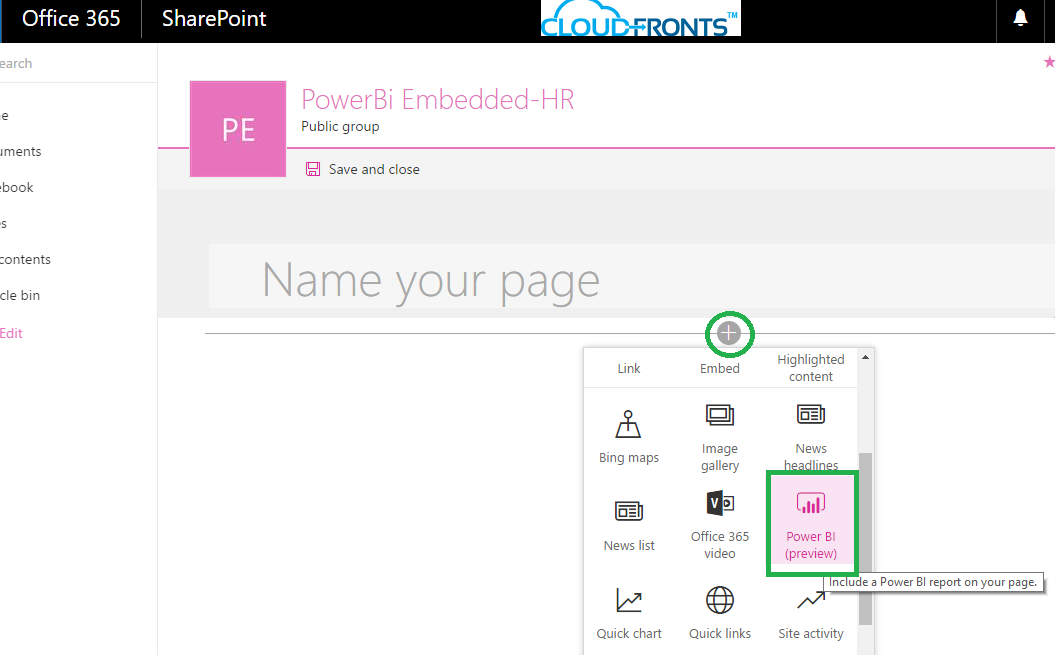Click the plus add web part button
Image resolution: width=1055 pixels, height=655 pixels.
[729, 333]
